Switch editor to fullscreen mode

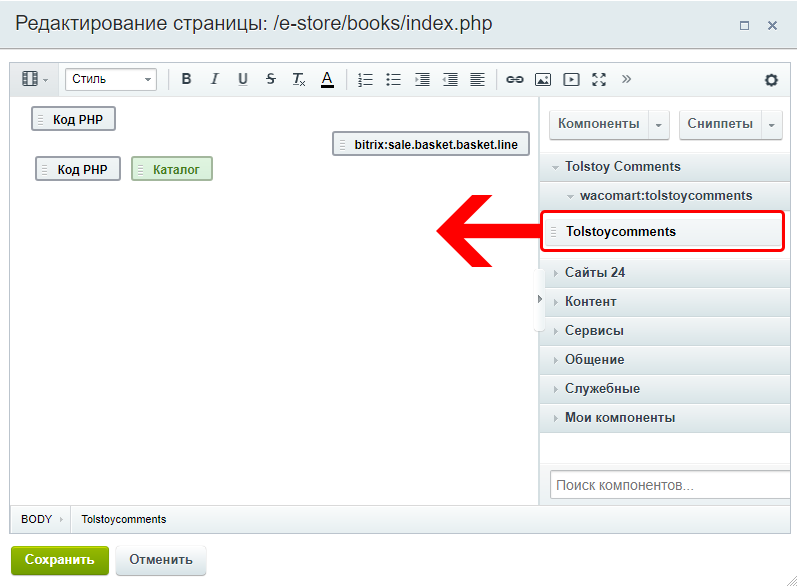click(599, 79)
